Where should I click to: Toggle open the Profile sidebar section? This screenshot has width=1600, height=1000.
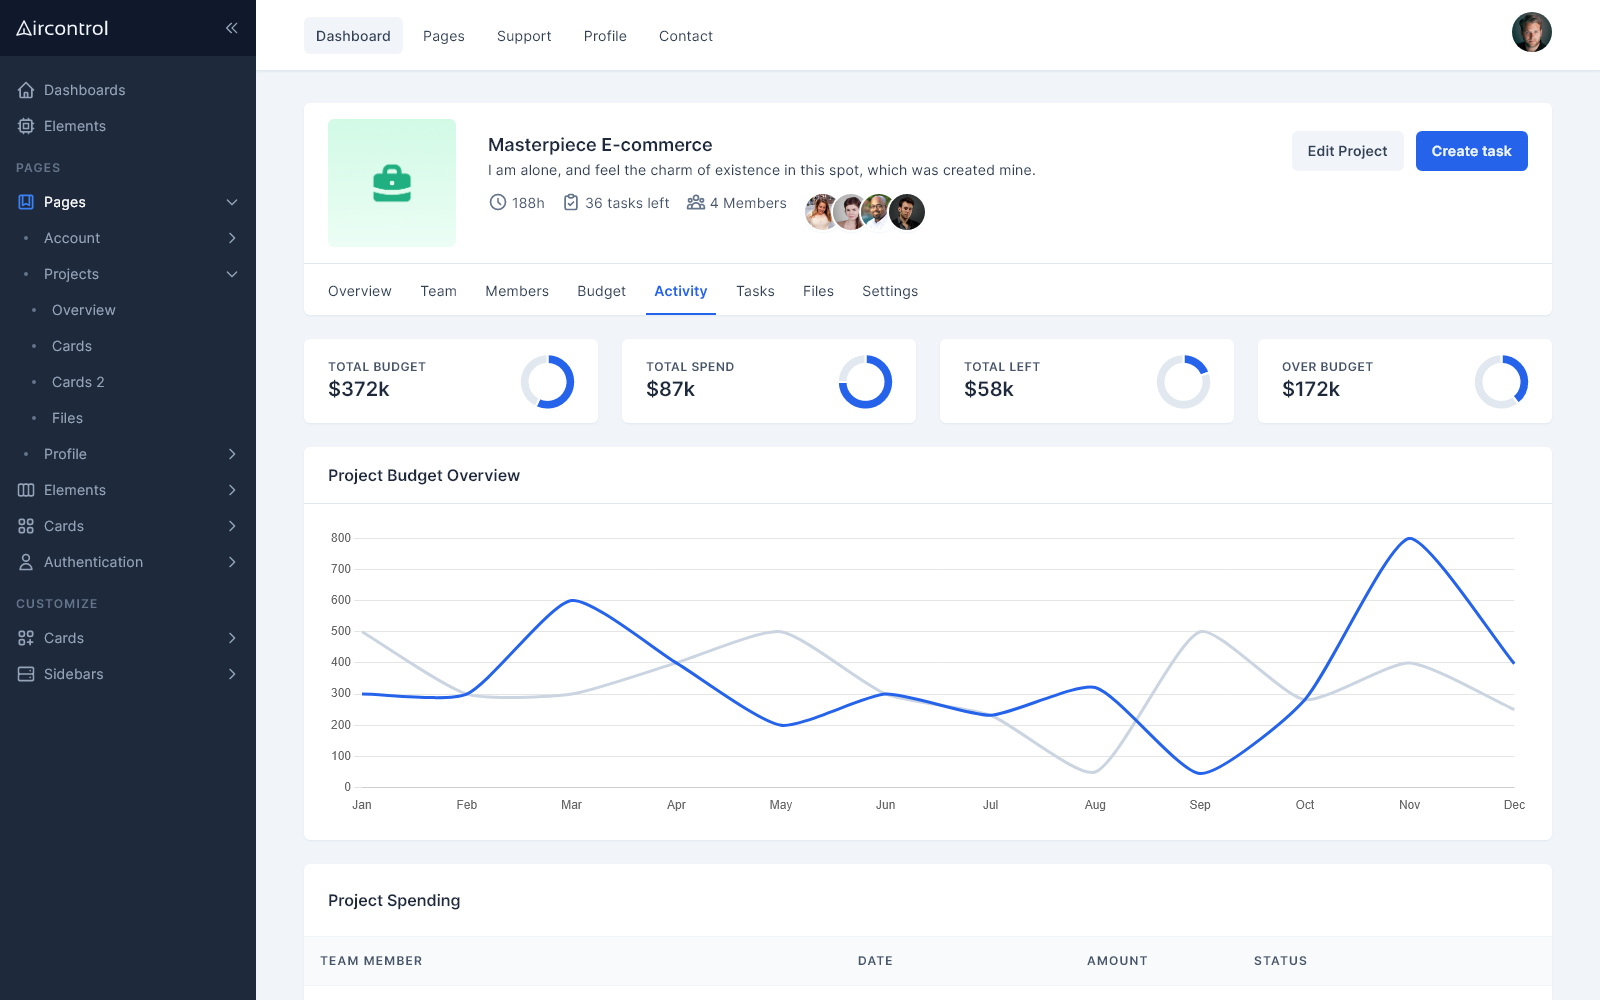pos(231,453)
